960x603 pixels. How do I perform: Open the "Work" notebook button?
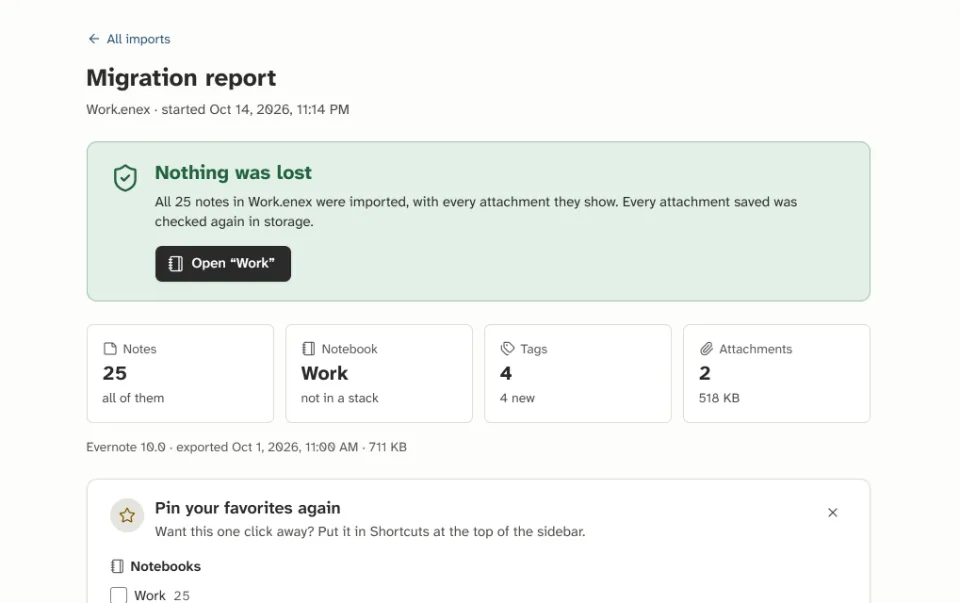tap(223, 264)
